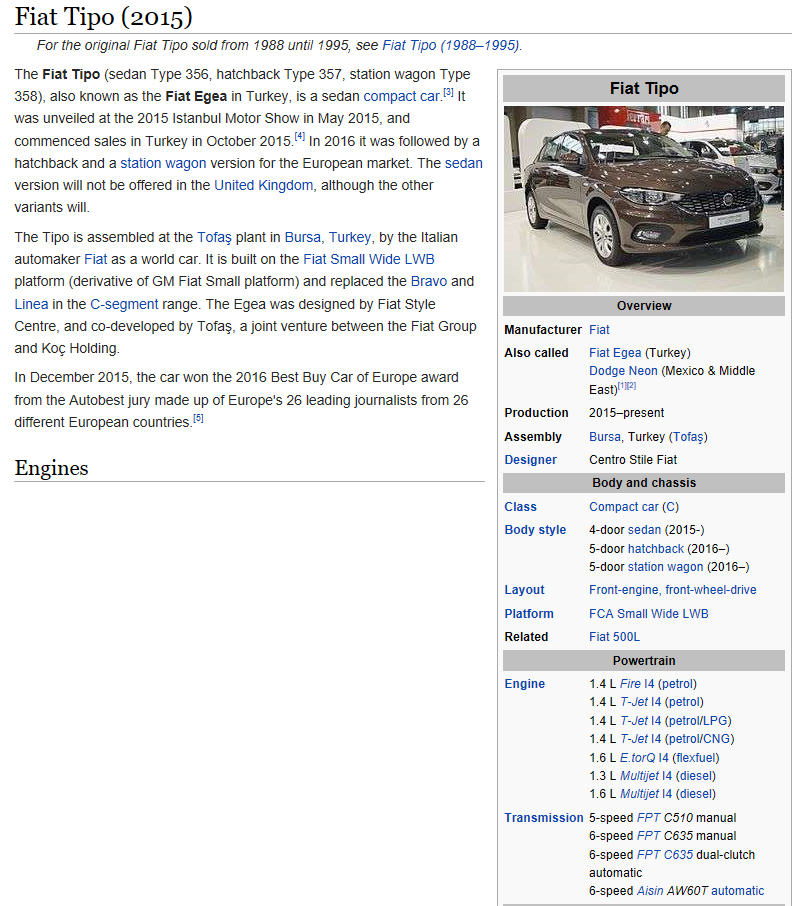The height and width of the screenshot is (906, 805).
Task: Open the Fiat Tipo car photo
Action: 644,198
